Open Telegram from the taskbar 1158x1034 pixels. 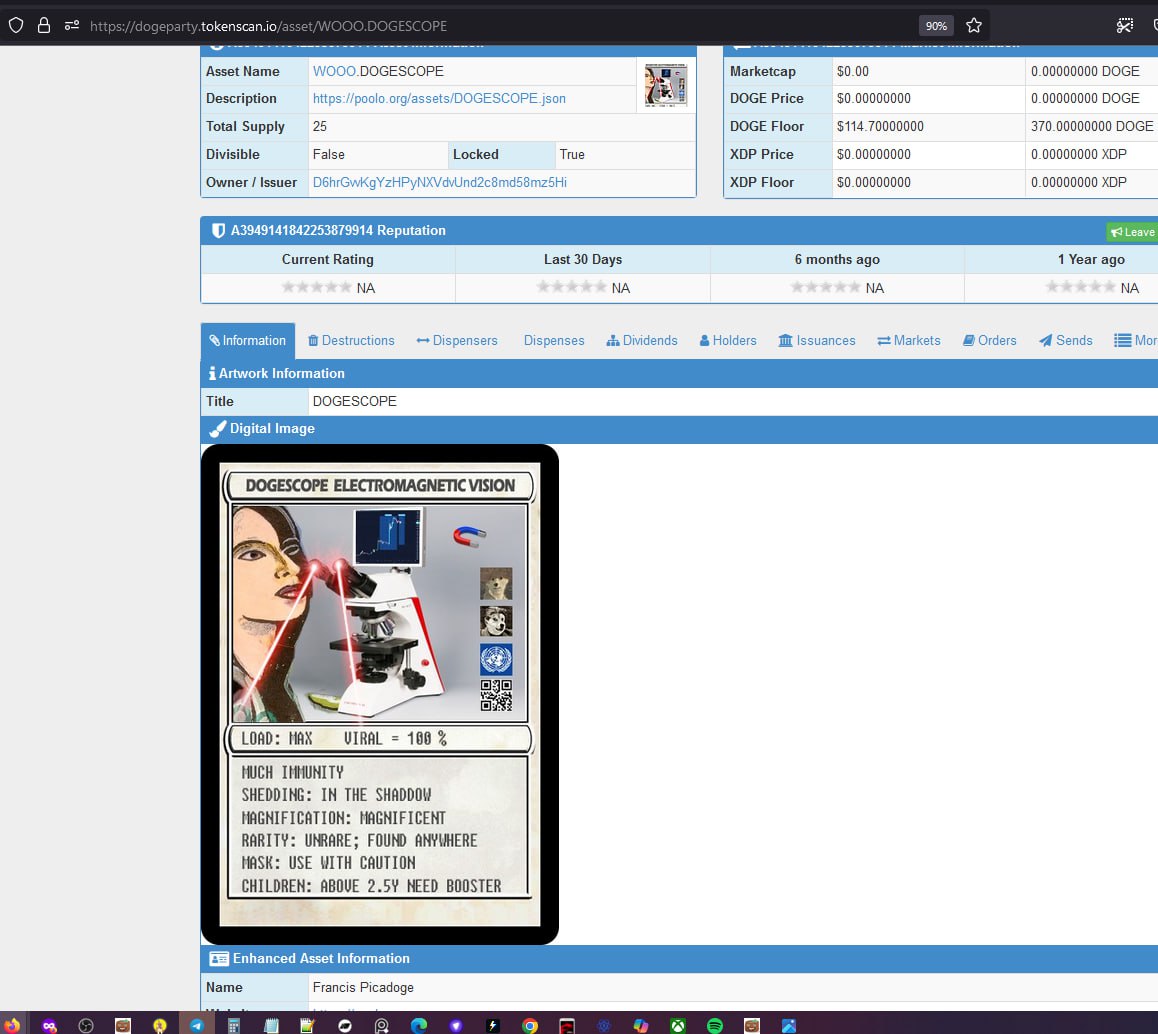click(x=197, y=1025)
